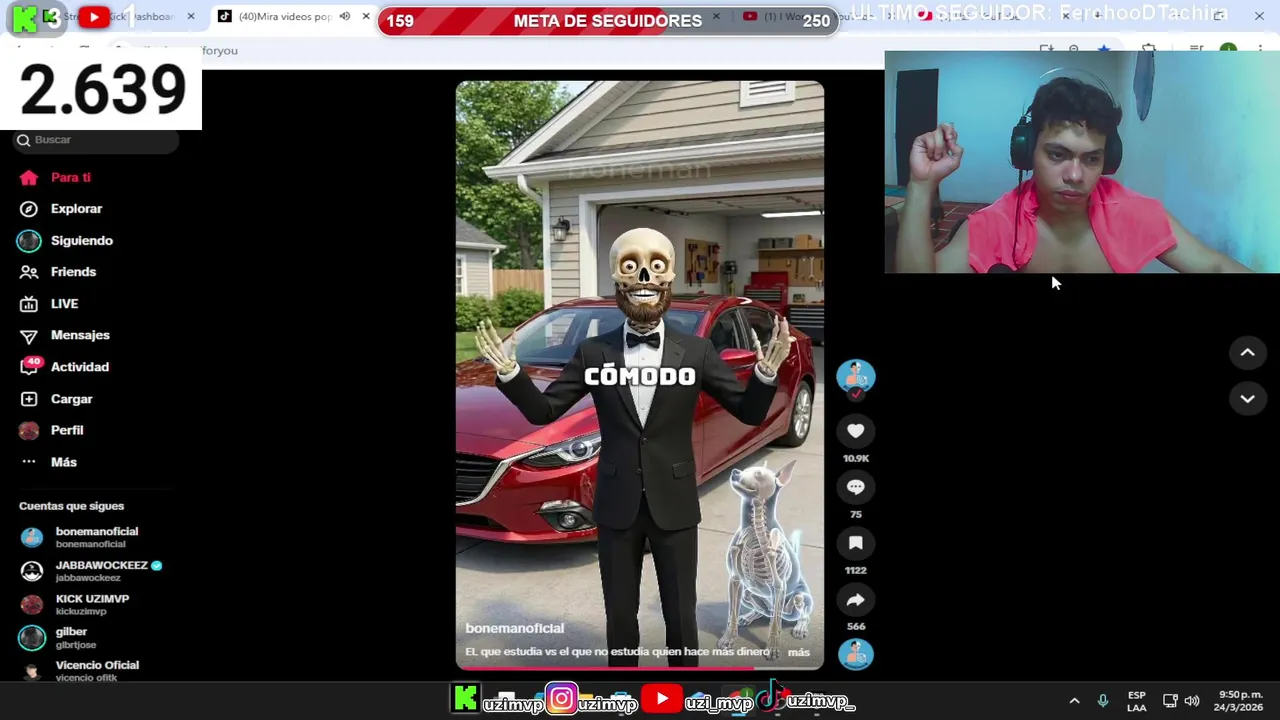Image resolution: width=1280 pixels, height=720 pixels.
Task: Close the TikTok browser tab
Action: 366,16
